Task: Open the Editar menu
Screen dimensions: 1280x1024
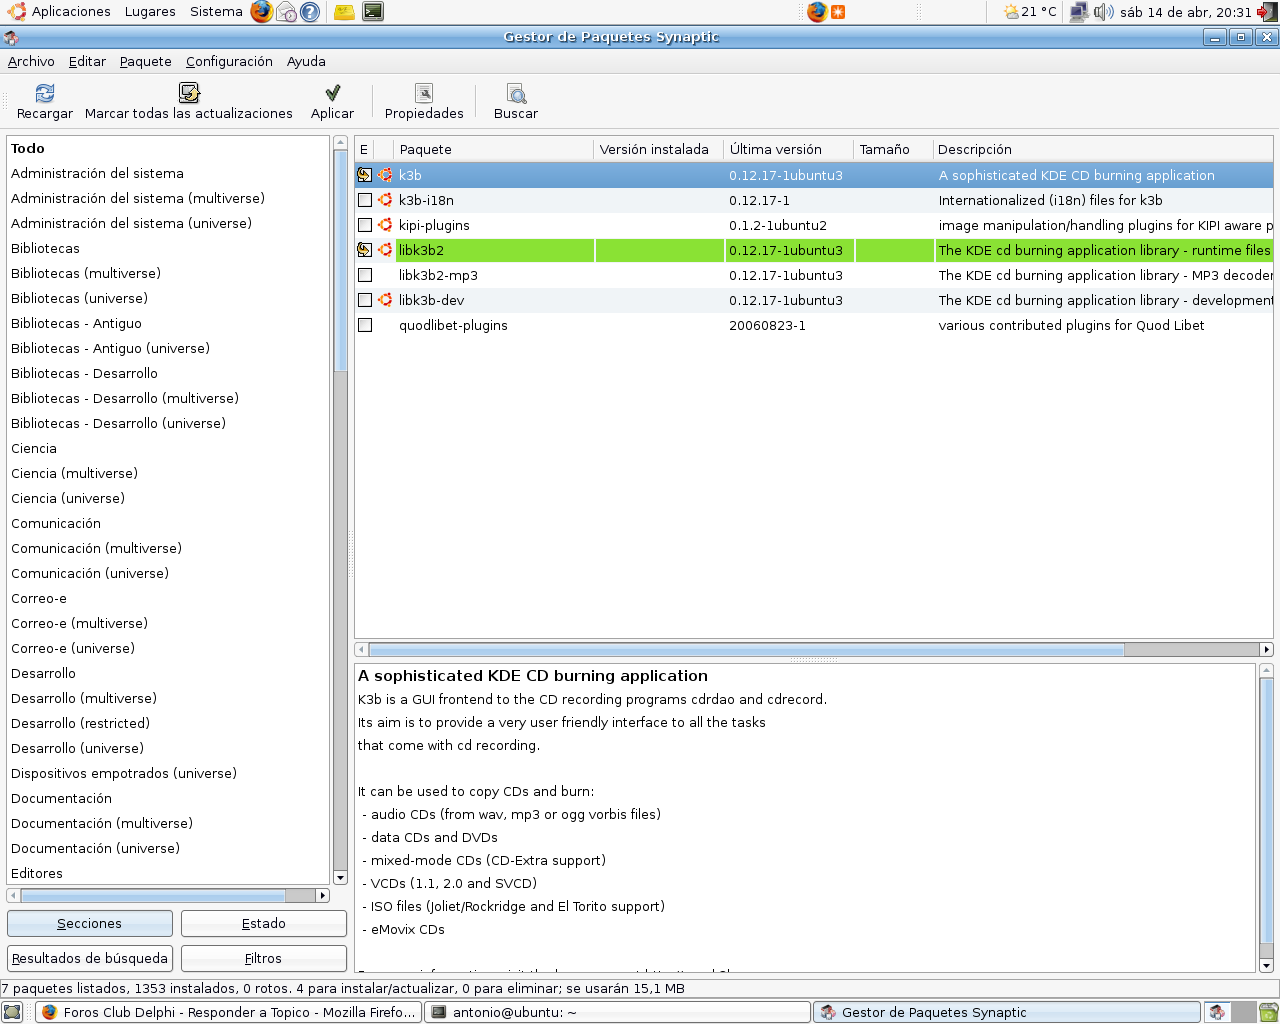Action: pos(87,61)
